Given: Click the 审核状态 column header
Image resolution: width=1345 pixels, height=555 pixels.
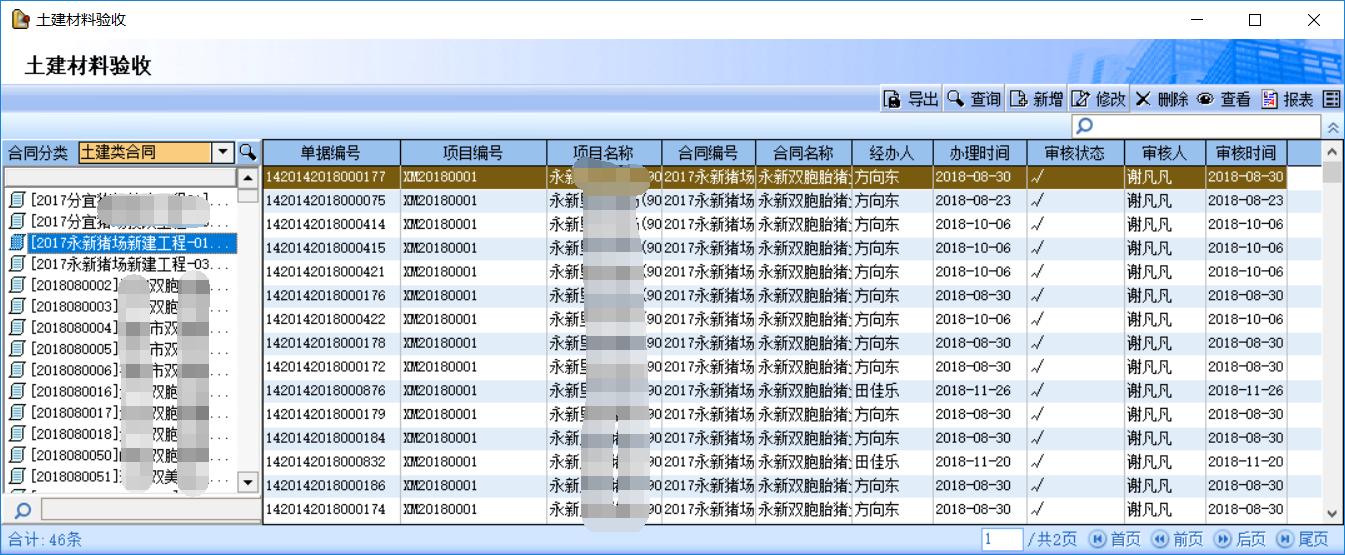Looking at the screenshot, I should coord(1074,153).
